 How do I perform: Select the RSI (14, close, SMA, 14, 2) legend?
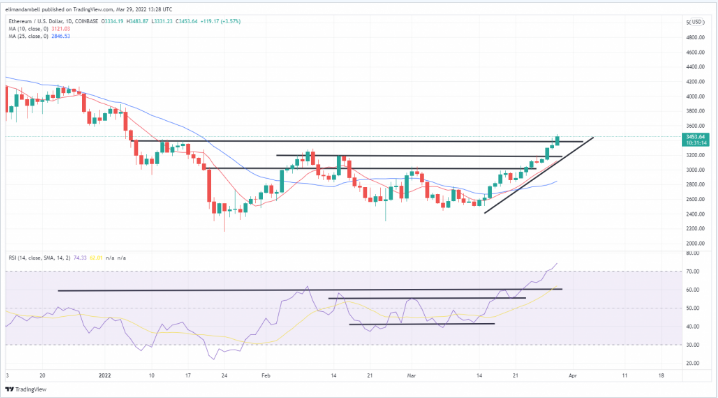tap(39, 258)
